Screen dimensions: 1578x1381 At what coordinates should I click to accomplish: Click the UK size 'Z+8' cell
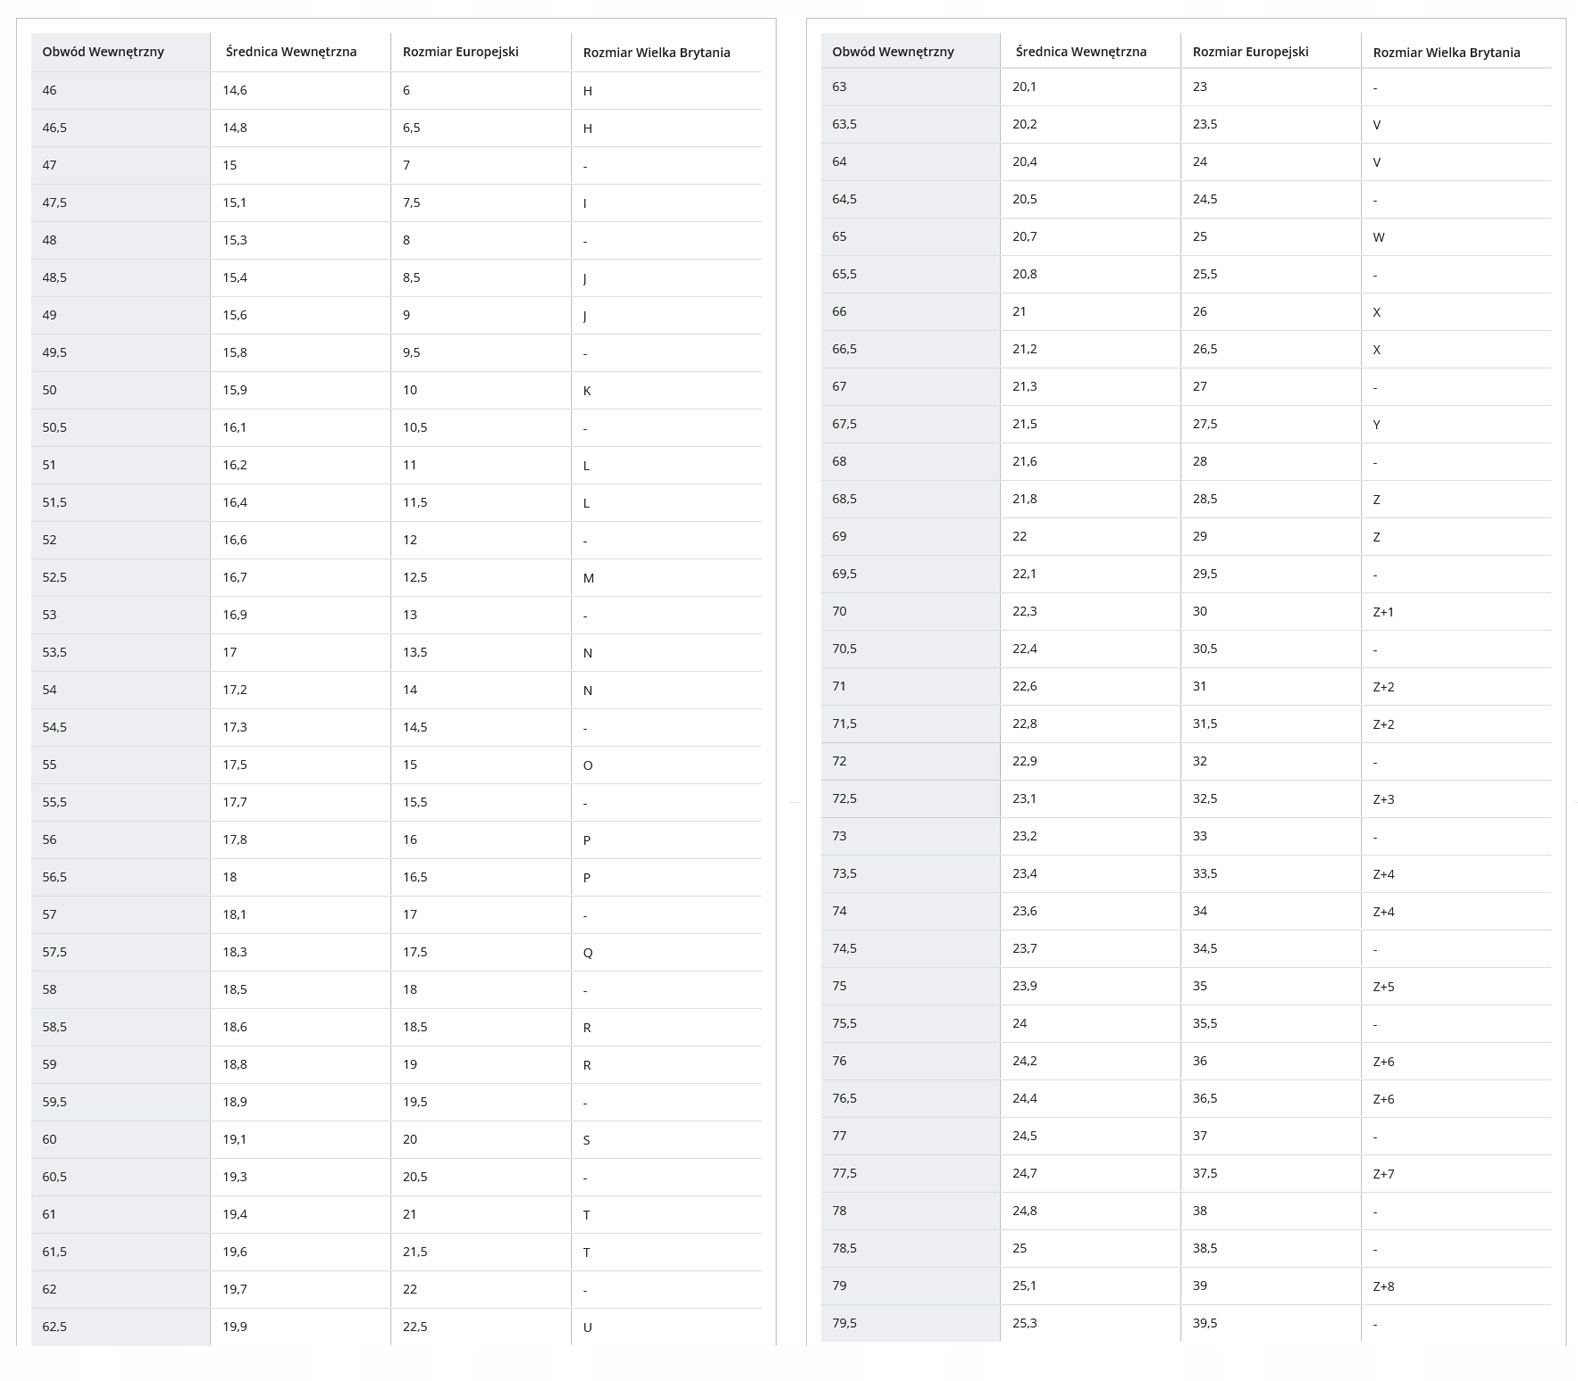[1383, 1287]
